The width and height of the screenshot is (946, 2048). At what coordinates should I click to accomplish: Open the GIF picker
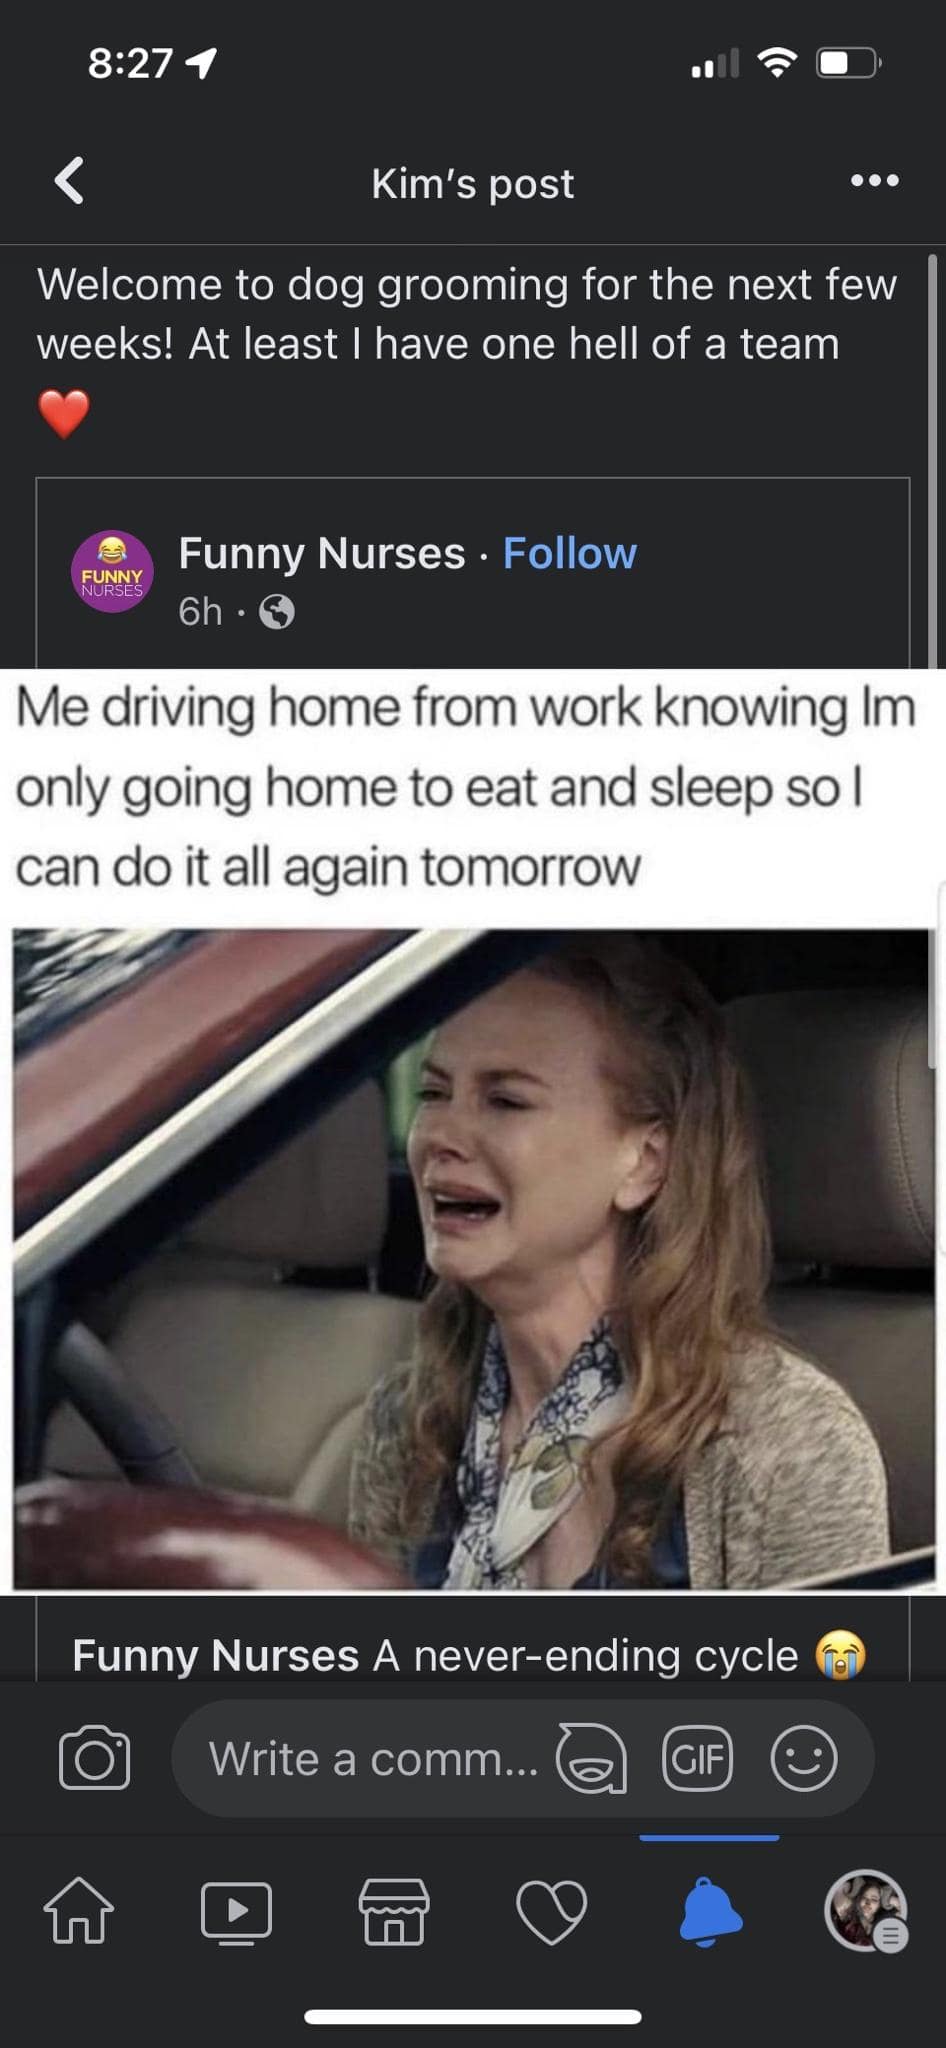(697, 1757)
